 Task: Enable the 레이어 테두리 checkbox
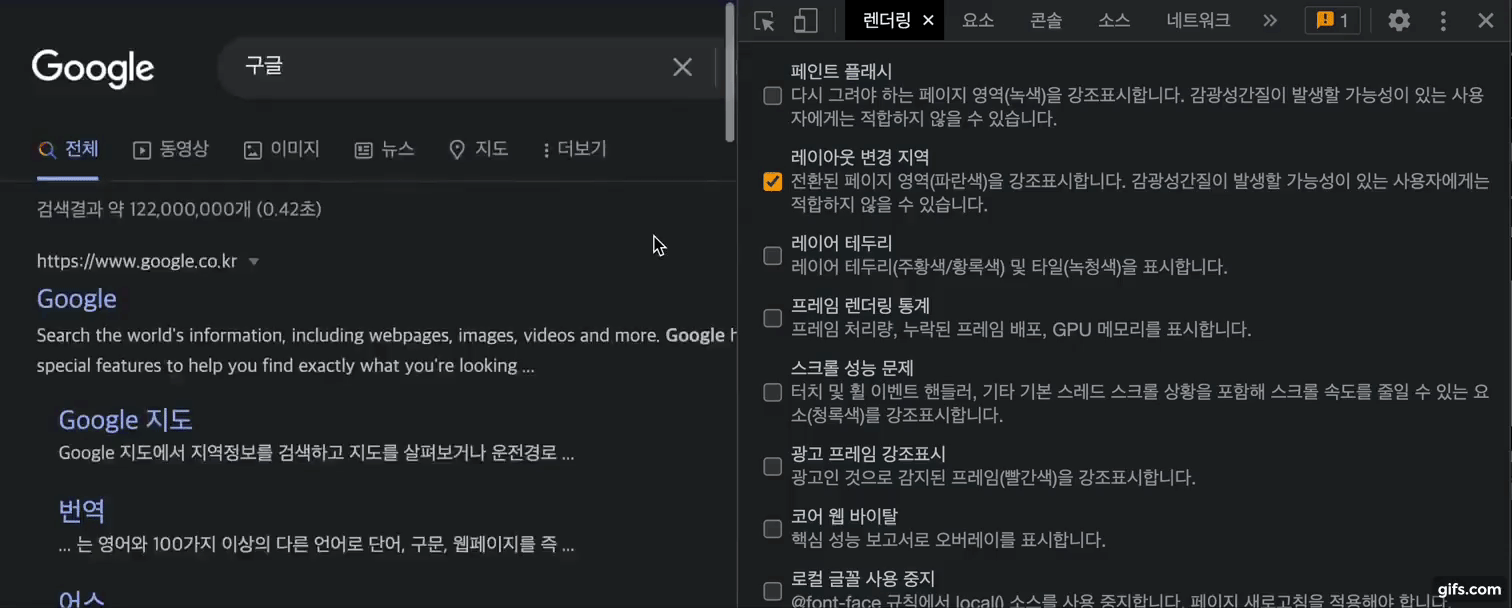click(772, 256)
